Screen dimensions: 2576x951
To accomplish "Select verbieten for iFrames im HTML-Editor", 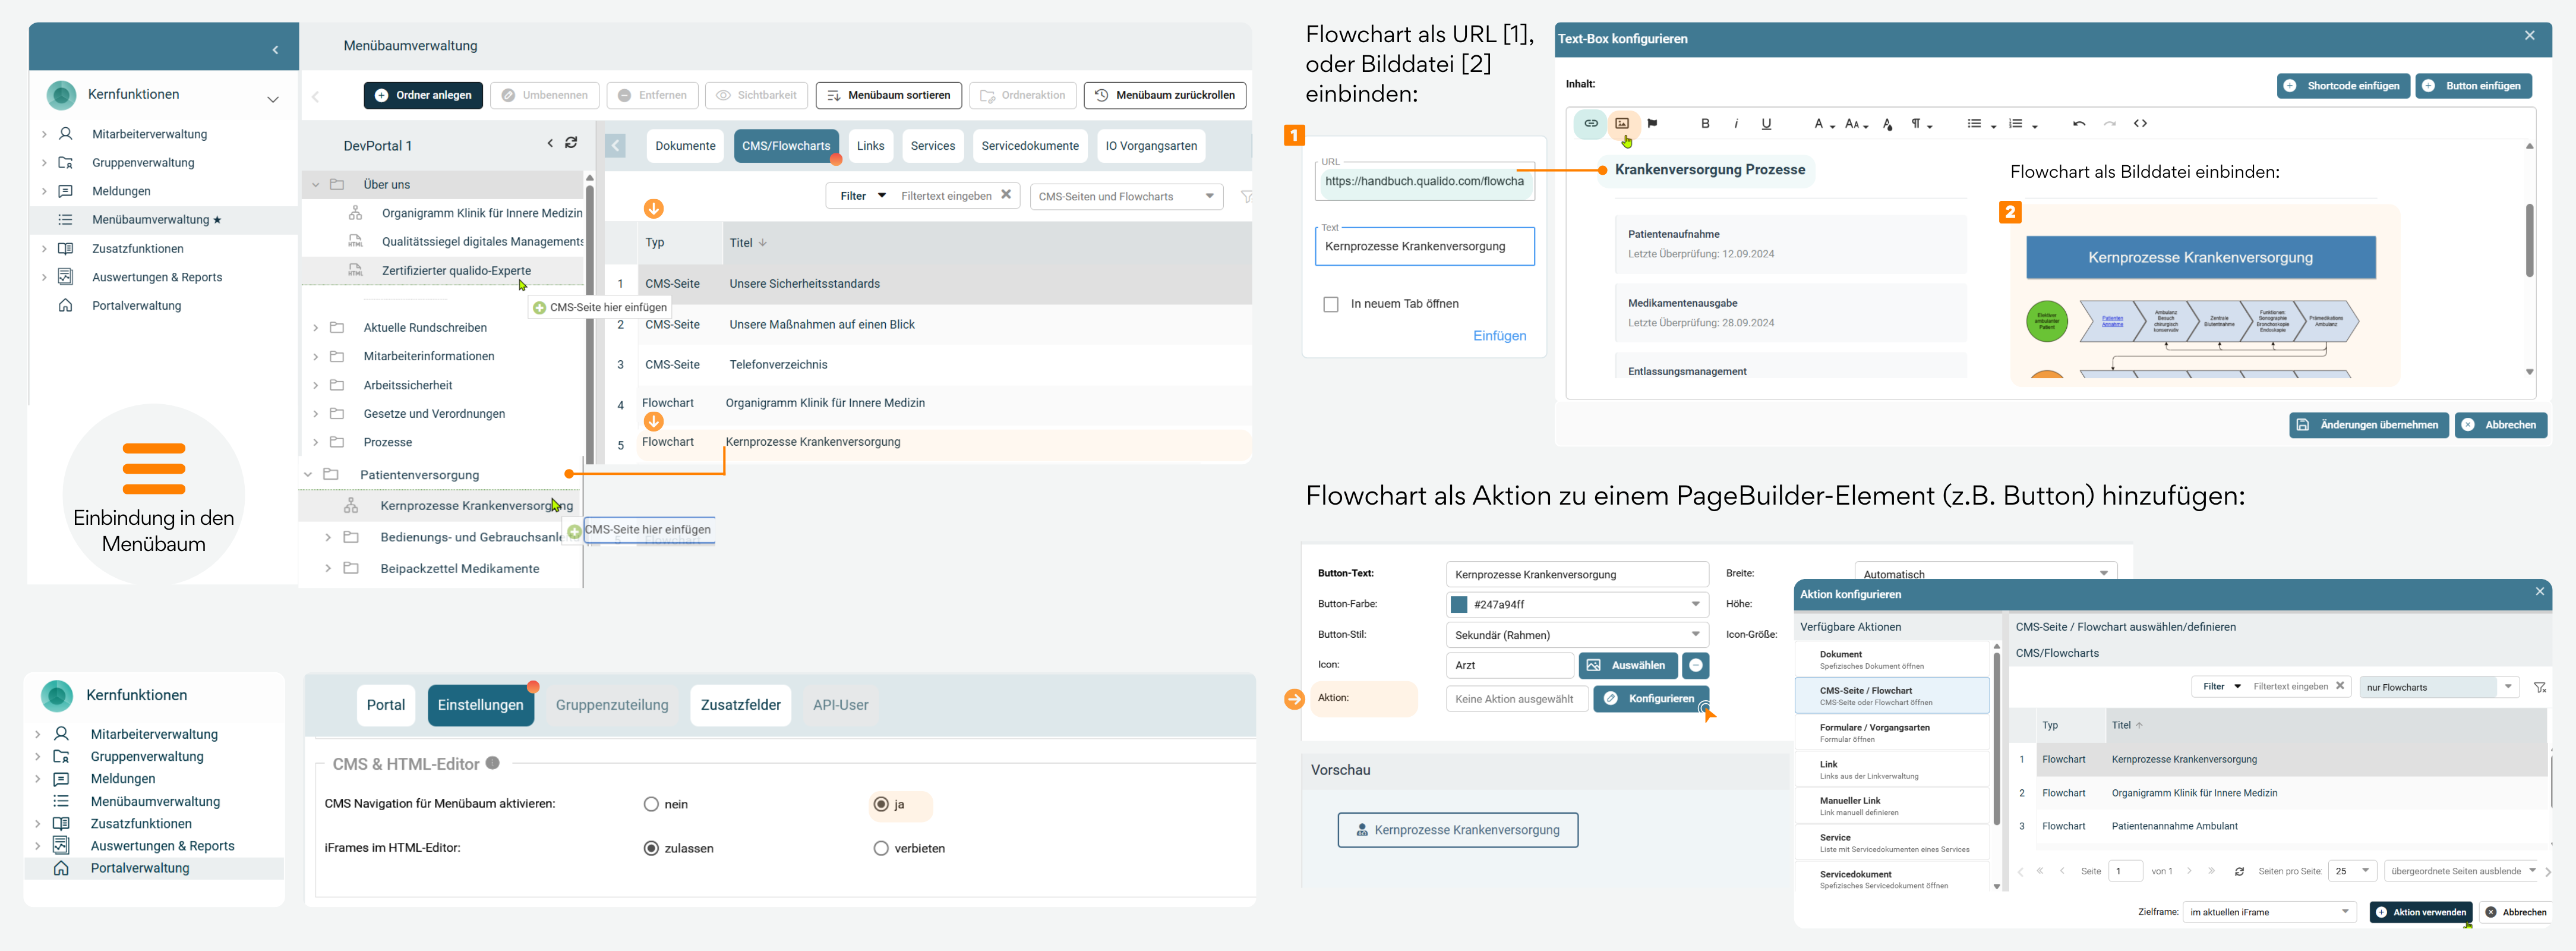I will pyautogui.click(x=881, y=848).
